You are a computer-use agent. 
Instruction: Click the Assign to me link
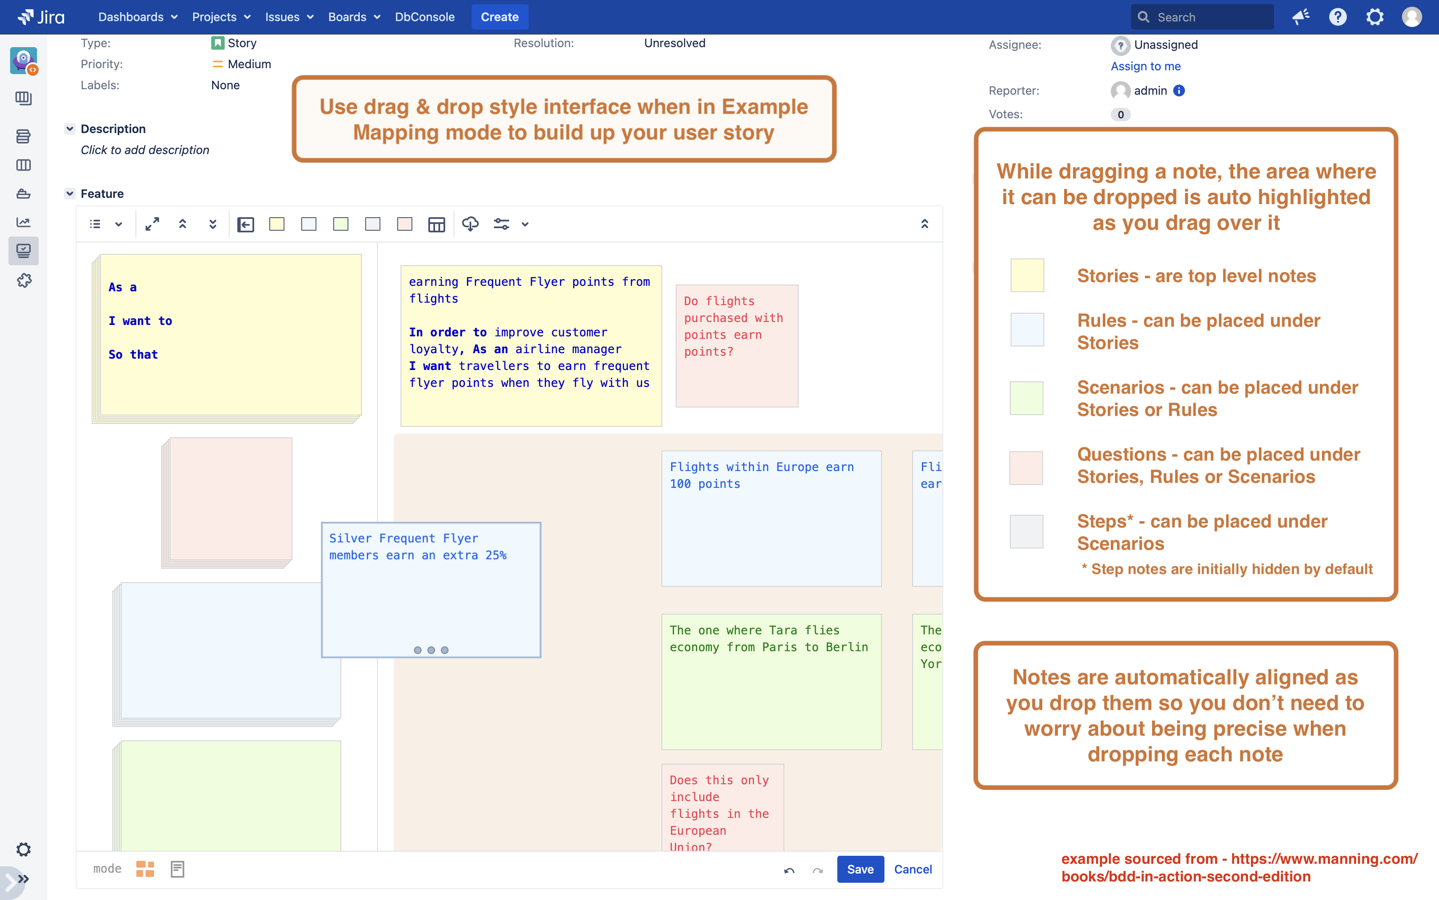(x=1145, y=66)
